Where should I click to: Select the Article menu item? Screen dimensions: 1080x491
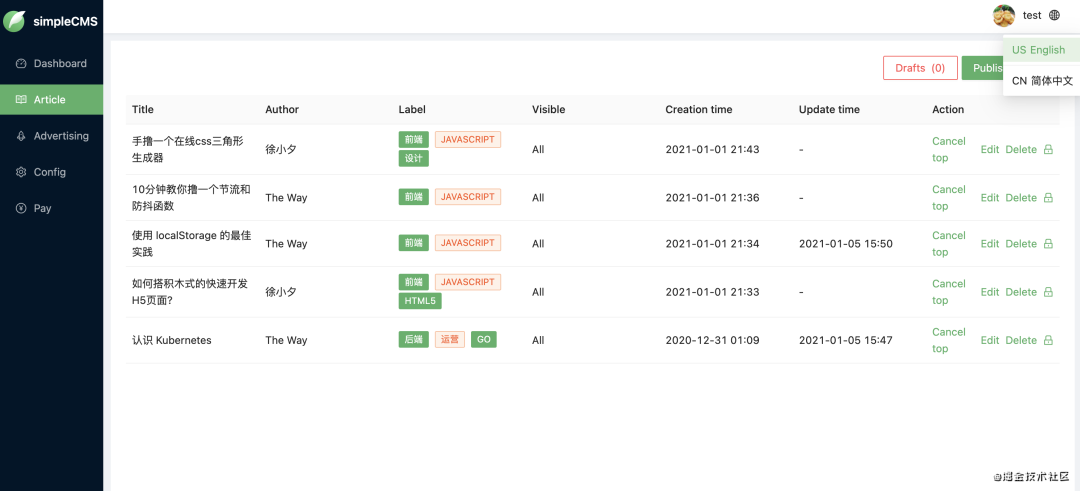point(52,100)
